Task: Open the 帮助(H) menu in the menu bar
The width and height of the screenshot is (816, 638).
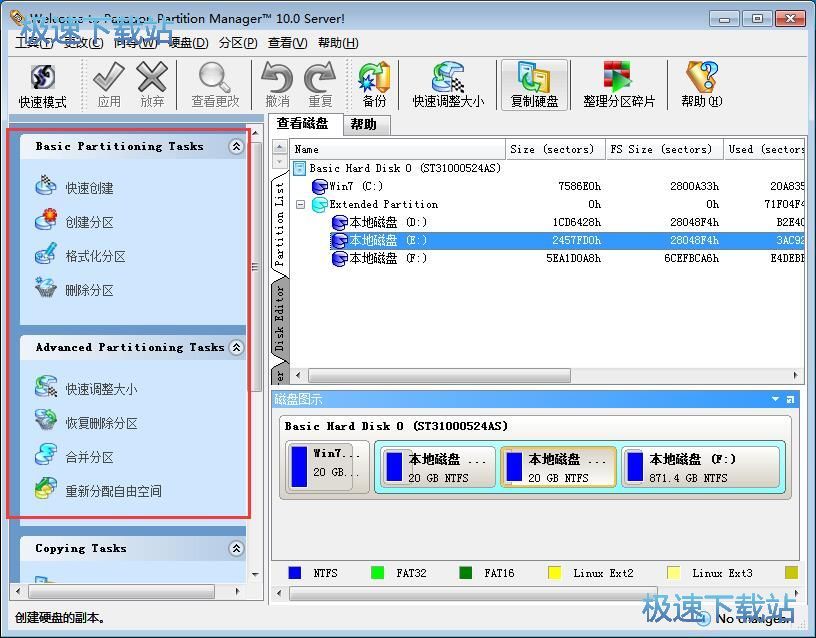Action: pos(338,43)
